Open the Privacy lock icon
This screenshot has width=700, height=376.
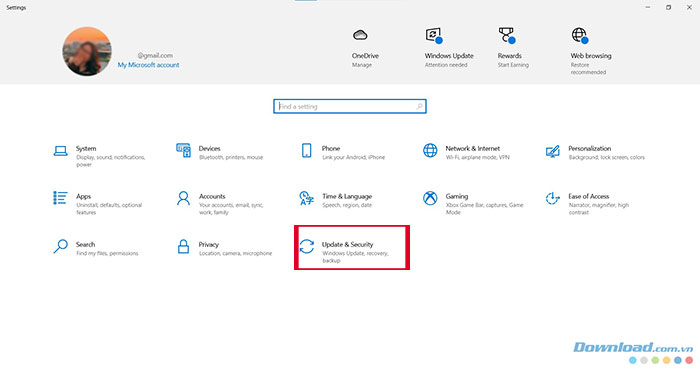coord(183,246)
